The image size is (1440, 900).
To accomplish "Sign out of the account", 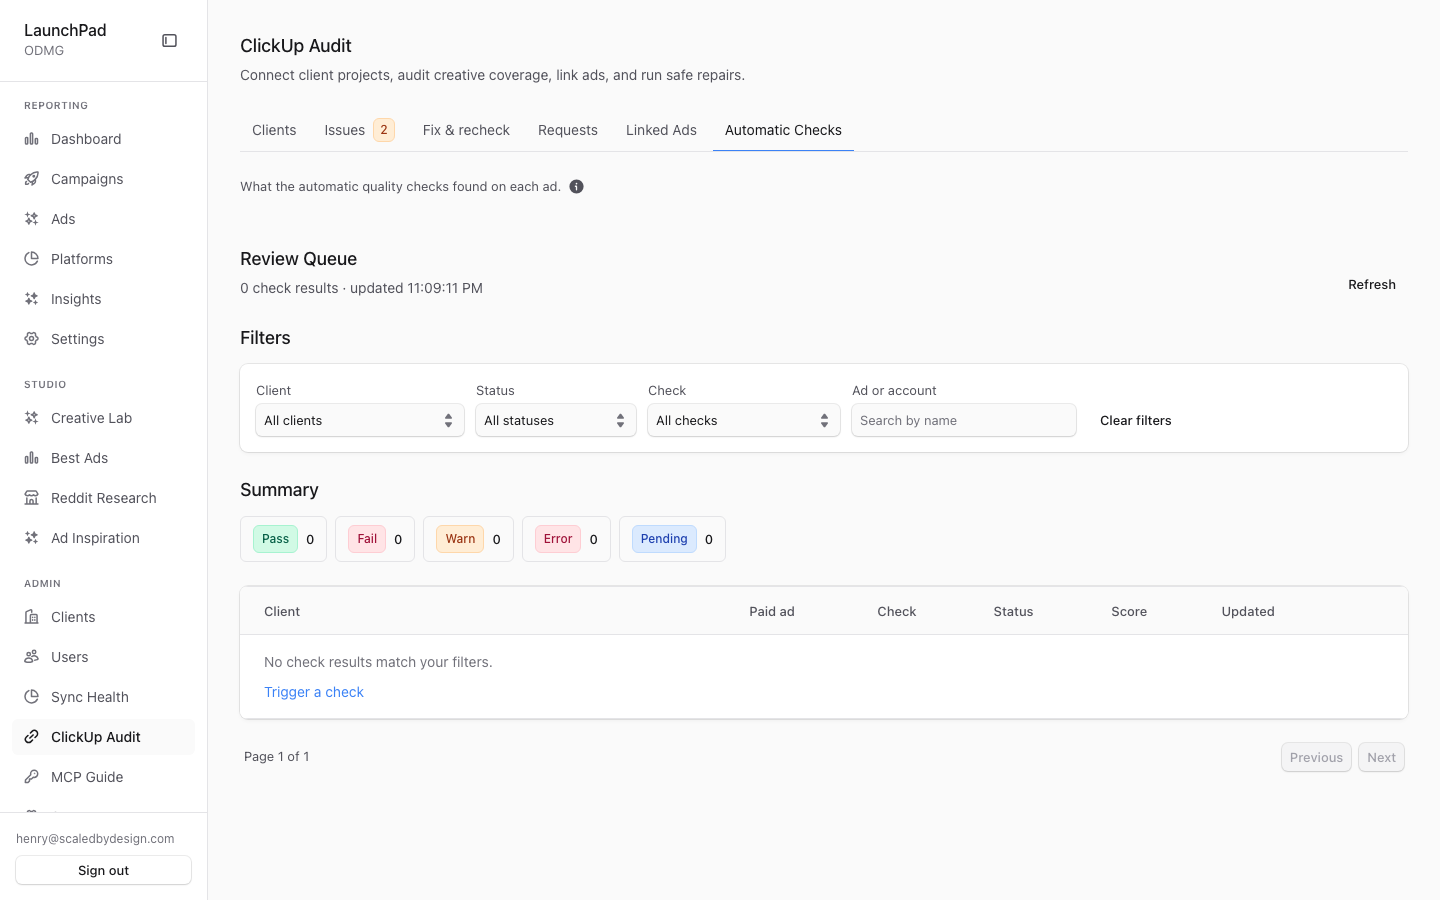I will [x=104, y=870].
